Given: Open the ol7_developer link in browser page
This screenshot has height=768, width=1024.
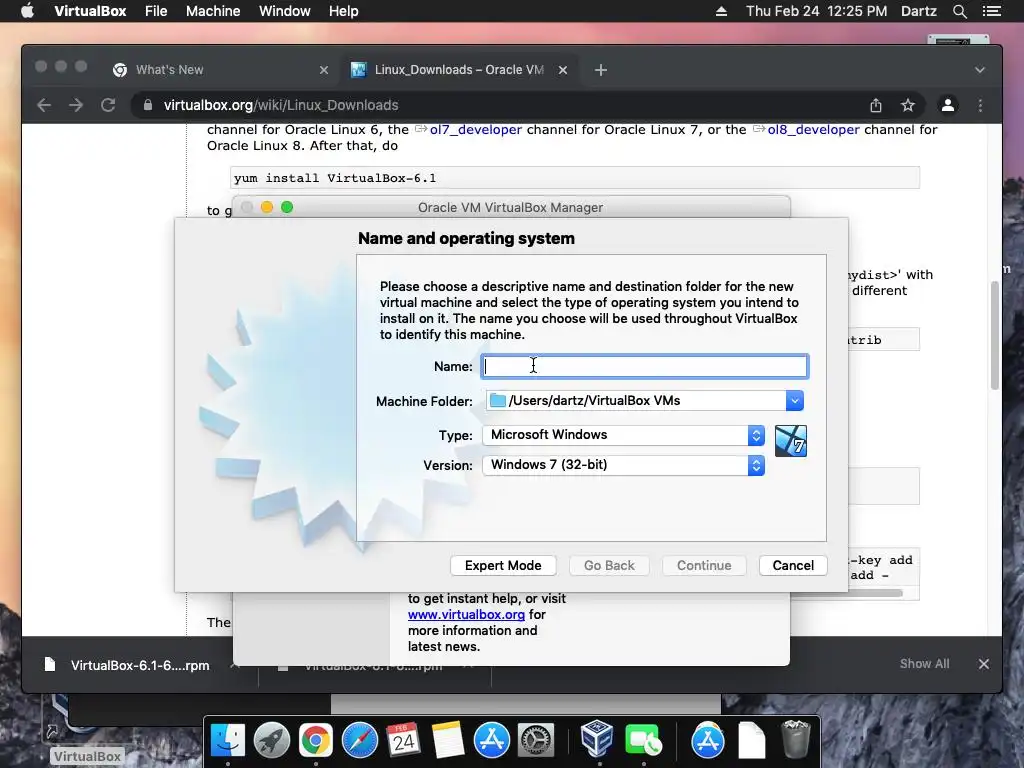Looking at the screenshot, I should click(475, 129).
